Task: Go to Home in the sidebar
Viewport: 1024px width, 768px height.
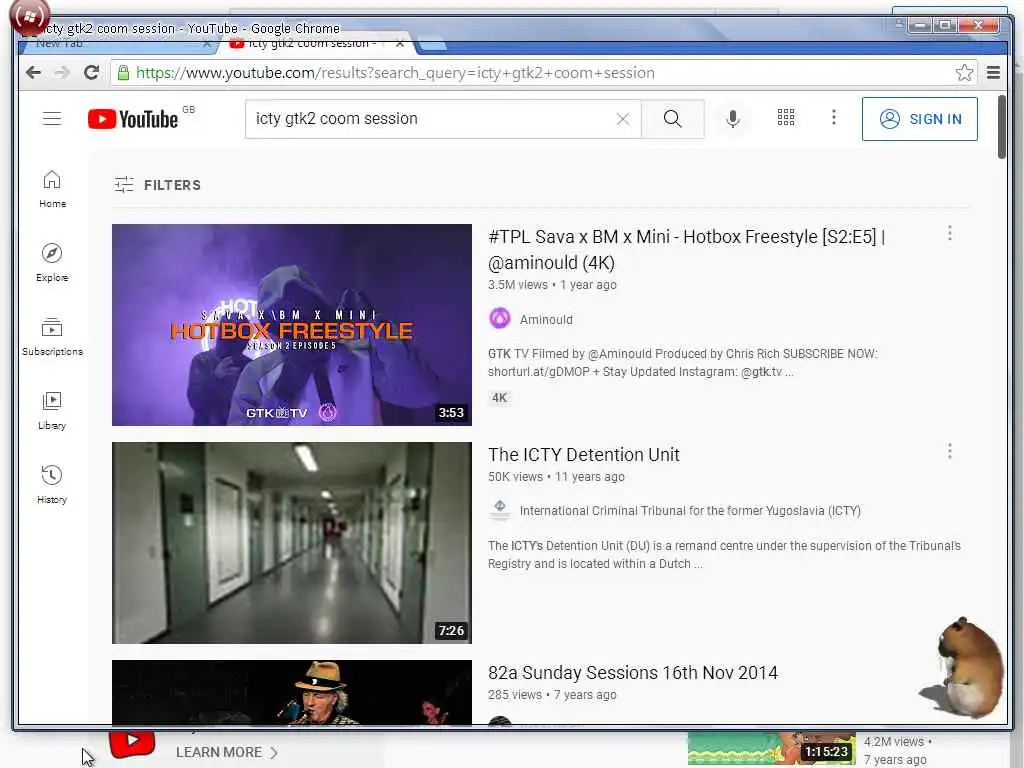Action: [x=52, y=189]
